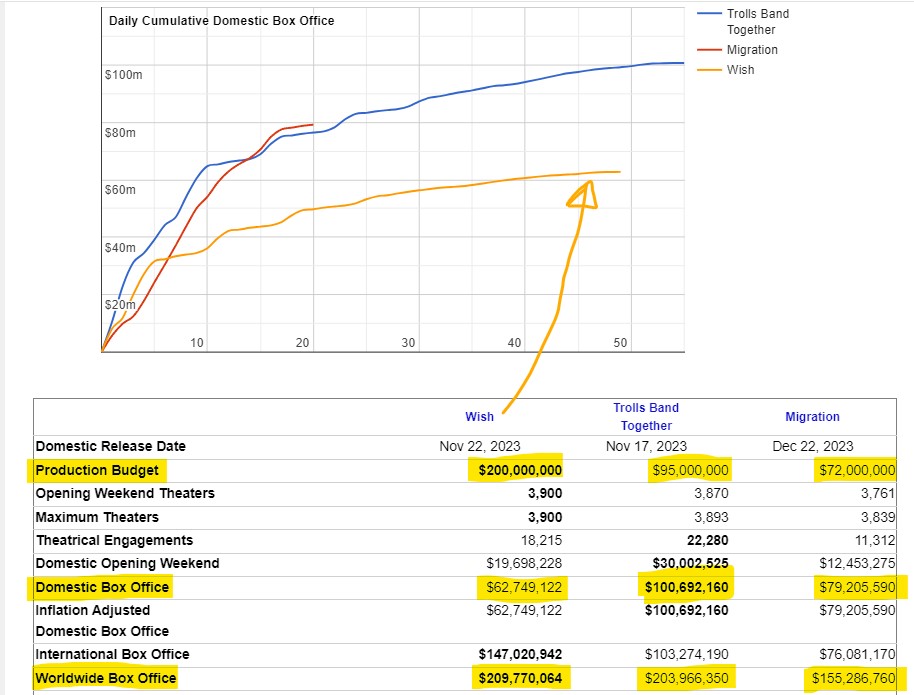Select the Worldwide Box Office row label
Image resolution: width=914 pixels, height=695 pixels.
106,679
